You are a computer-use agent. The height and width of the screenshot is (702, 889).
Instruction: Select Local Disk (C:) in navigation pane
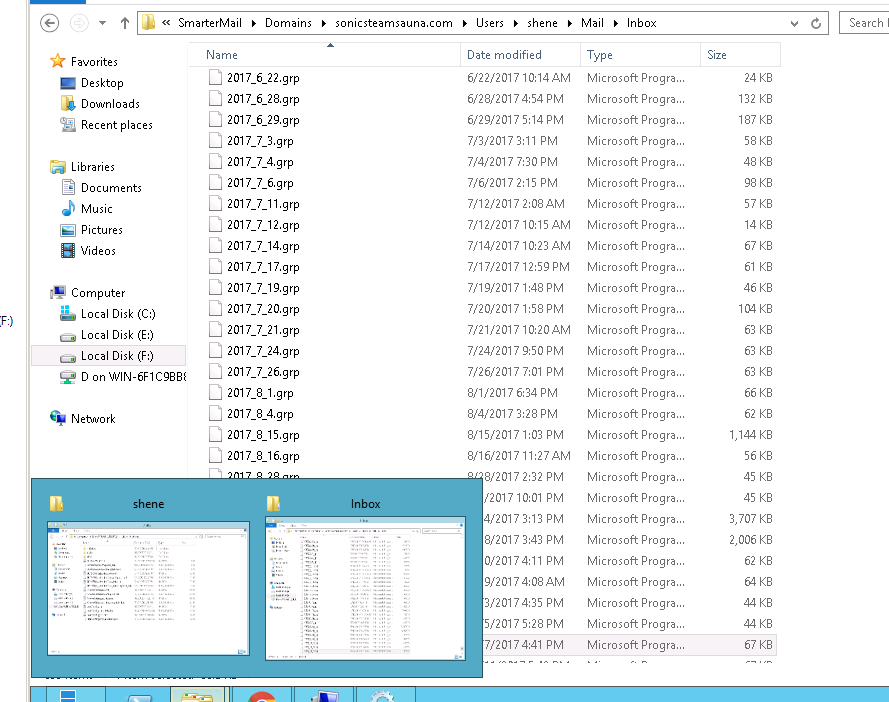coord(117,314)
